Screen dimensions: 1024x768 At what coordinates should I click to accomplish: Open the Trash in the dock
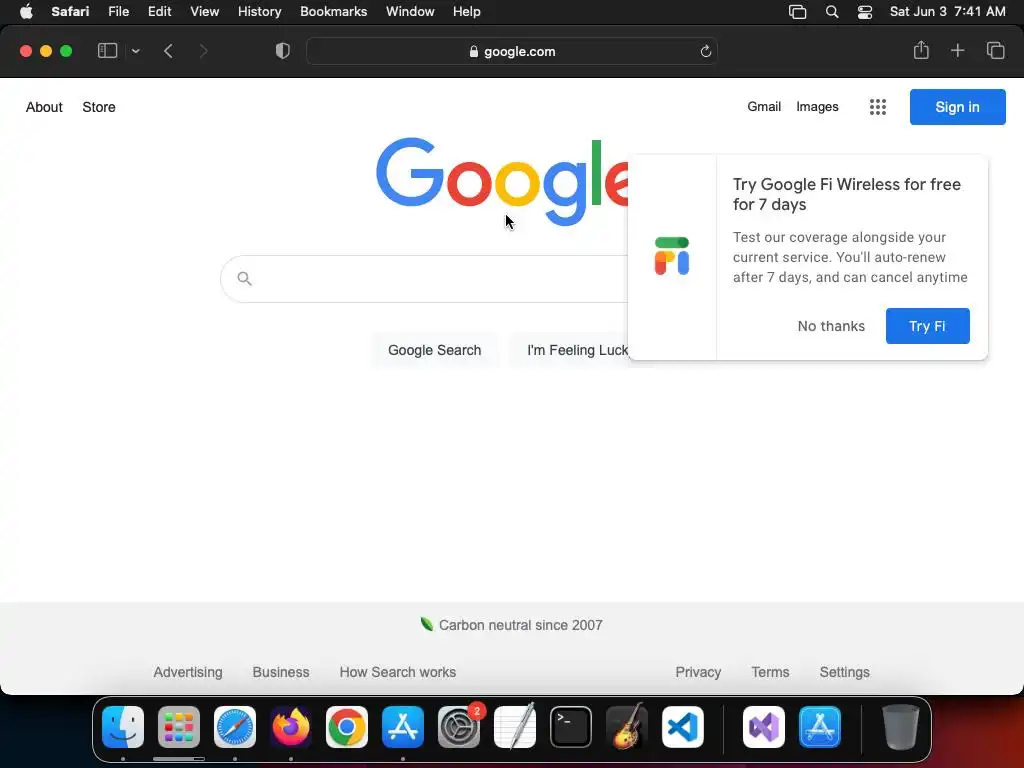(901, 727)
